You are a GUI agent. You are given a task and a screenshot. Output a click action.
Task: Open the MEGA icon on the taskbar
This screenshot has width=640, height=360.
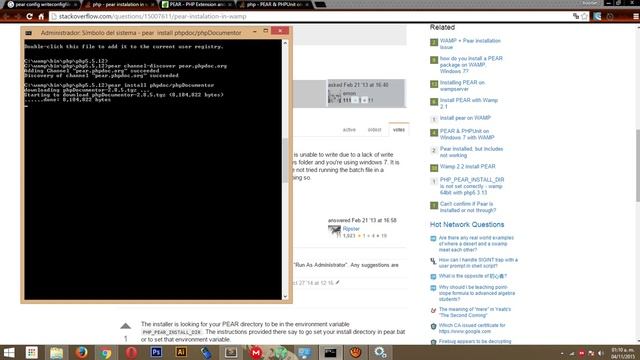coord(256,352)
